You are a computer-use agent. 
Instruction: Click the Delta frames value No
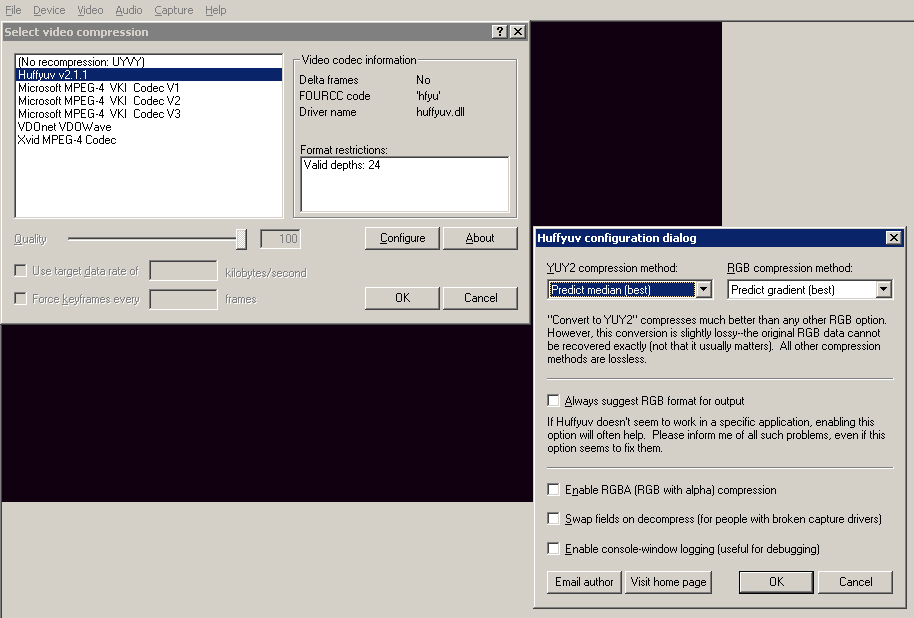point(423,80)
